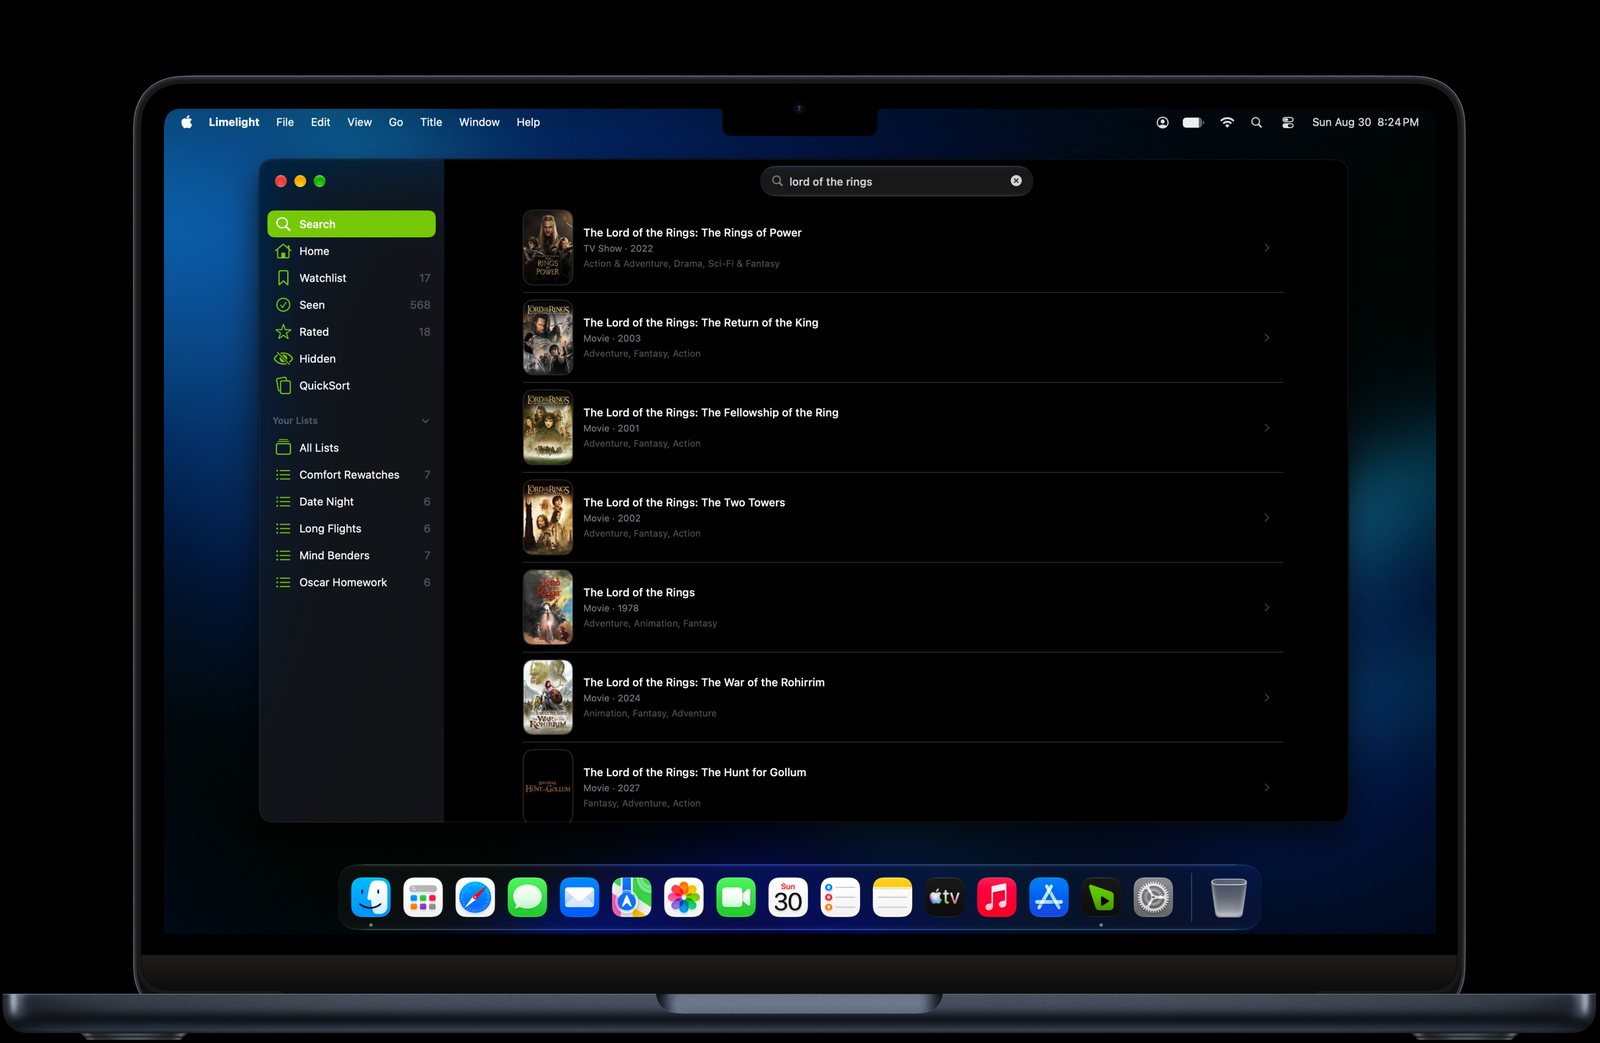Screen dimensions: 1600x1043
Task: Open the Apple menu
Action: [187, 122]
